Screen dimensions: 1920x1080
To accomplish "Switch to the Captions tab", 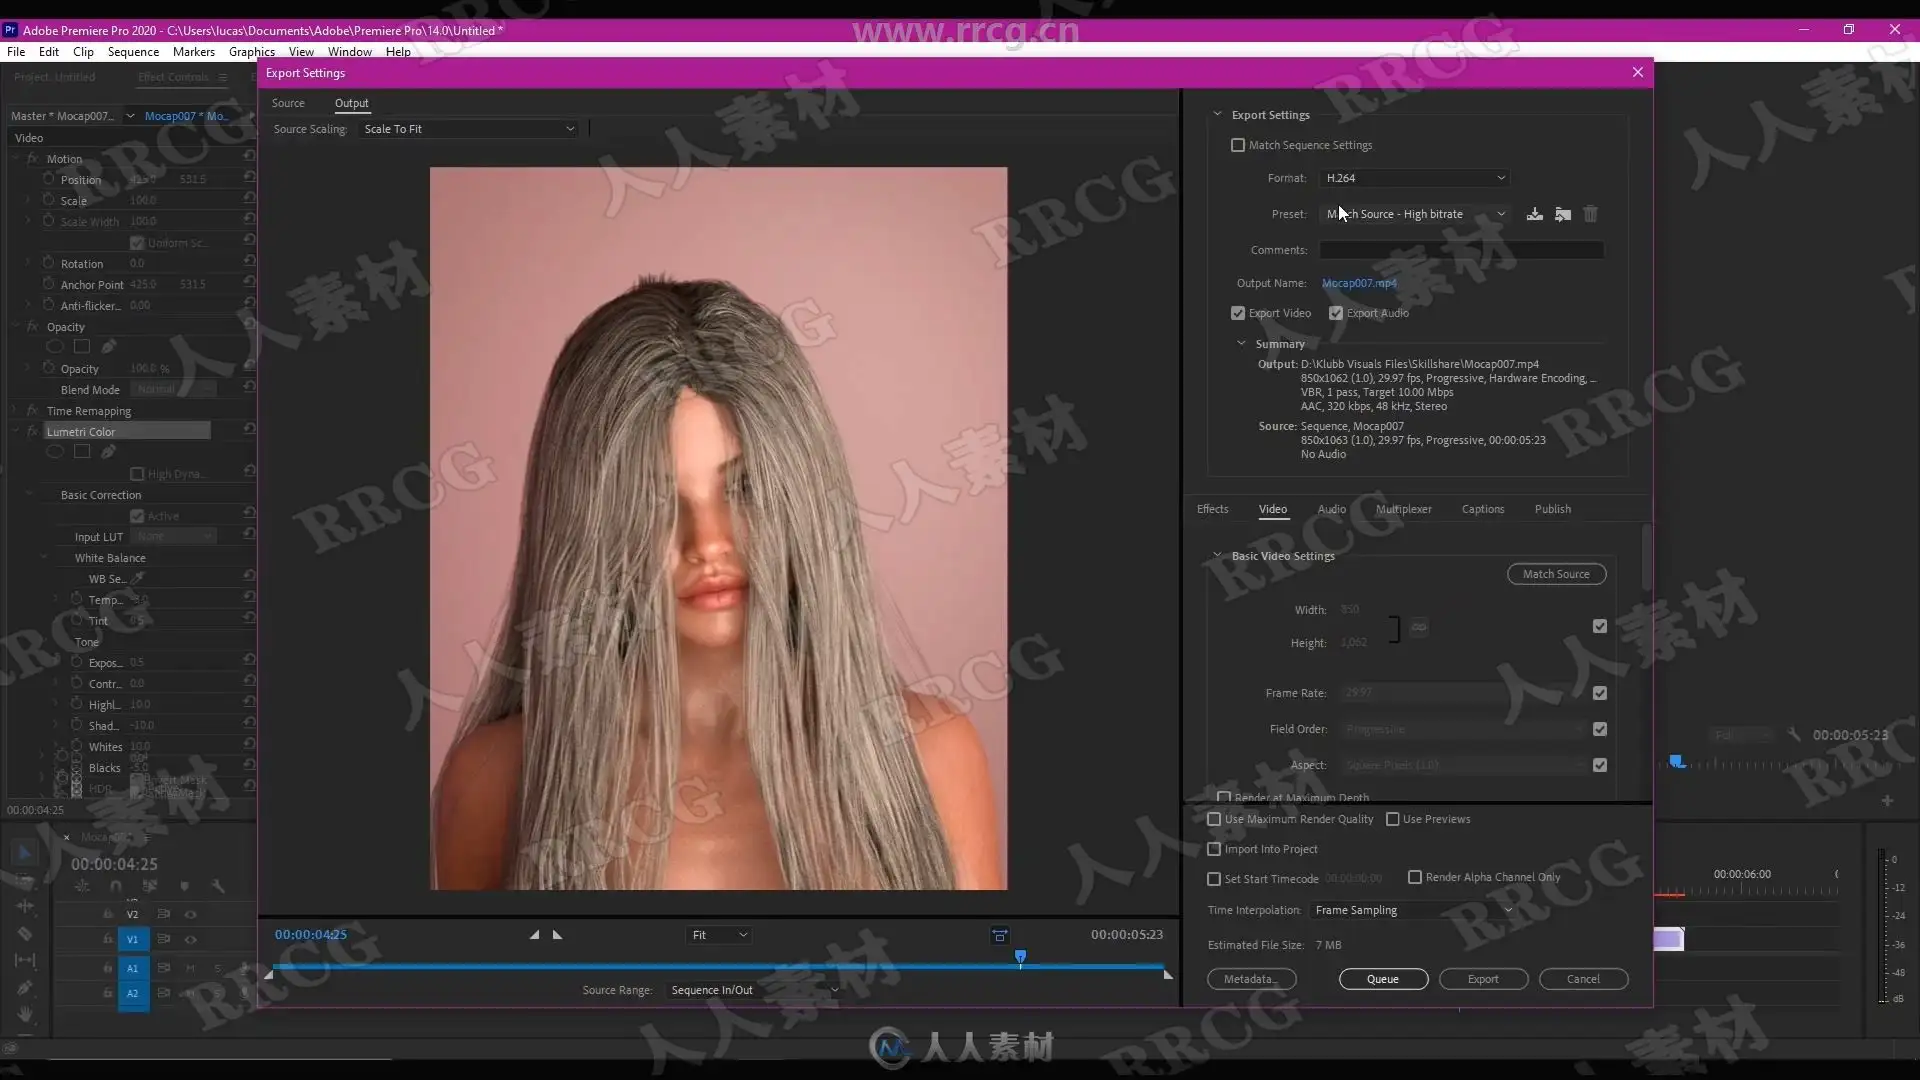I will [x=1482, y=509].
